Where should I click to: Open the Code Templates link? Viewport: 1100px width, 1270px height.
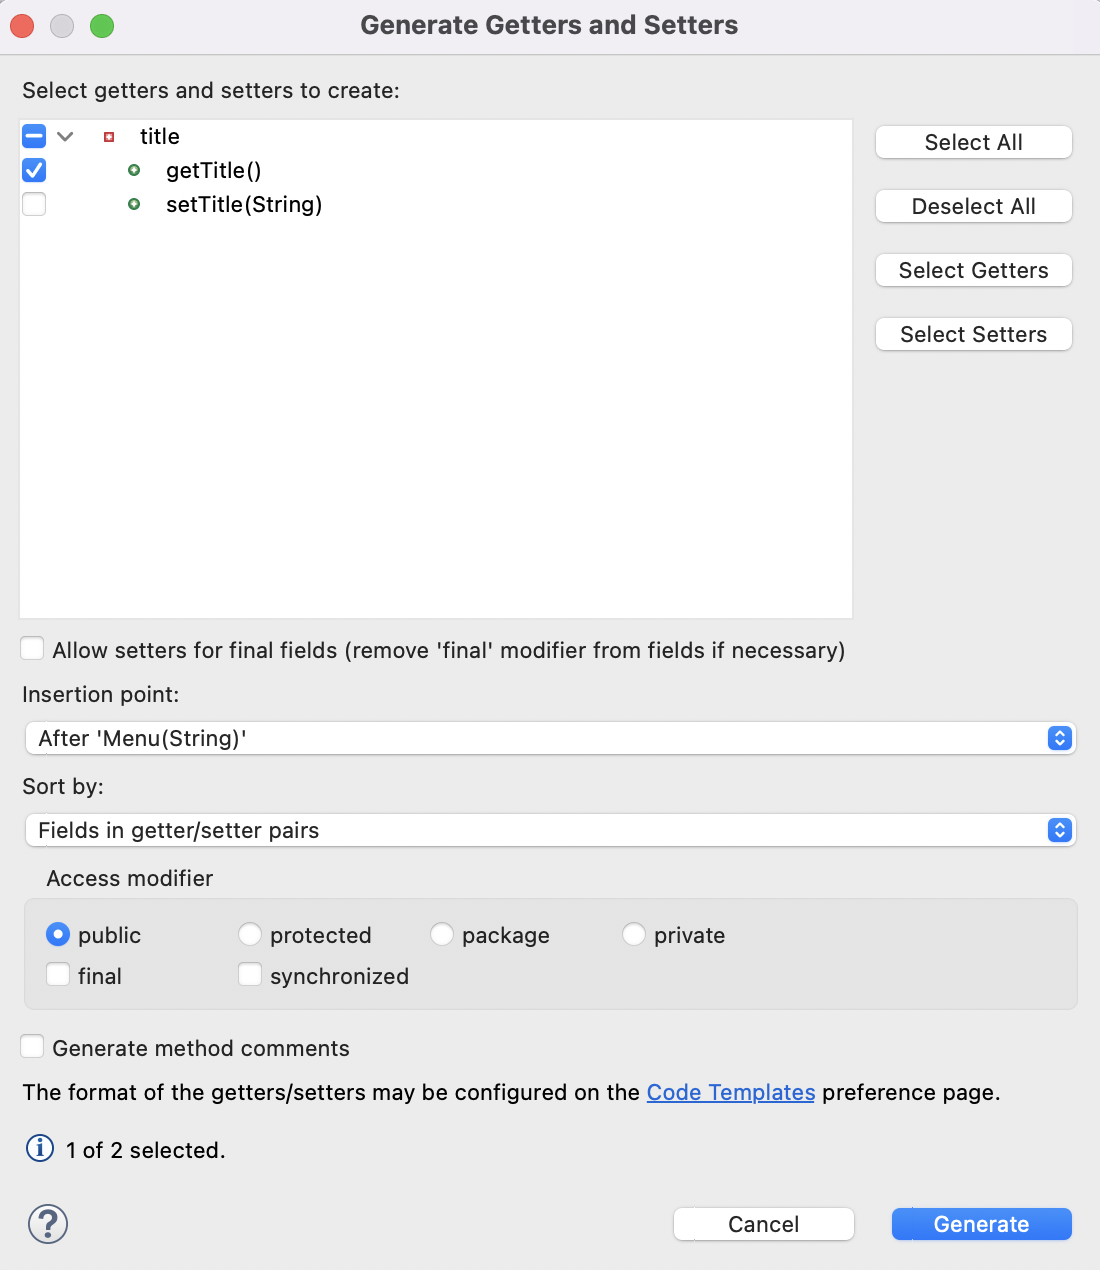click(731, 1092)
